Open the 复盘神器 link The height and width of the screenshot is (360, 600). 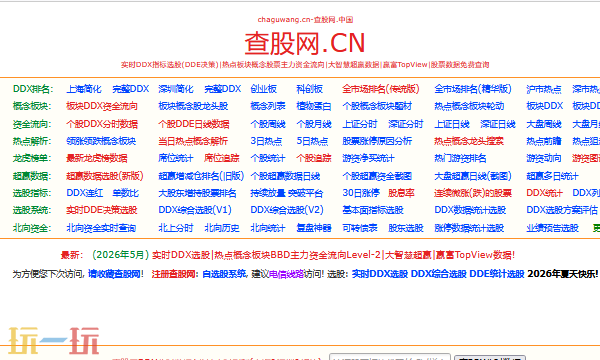coord(314,228)
